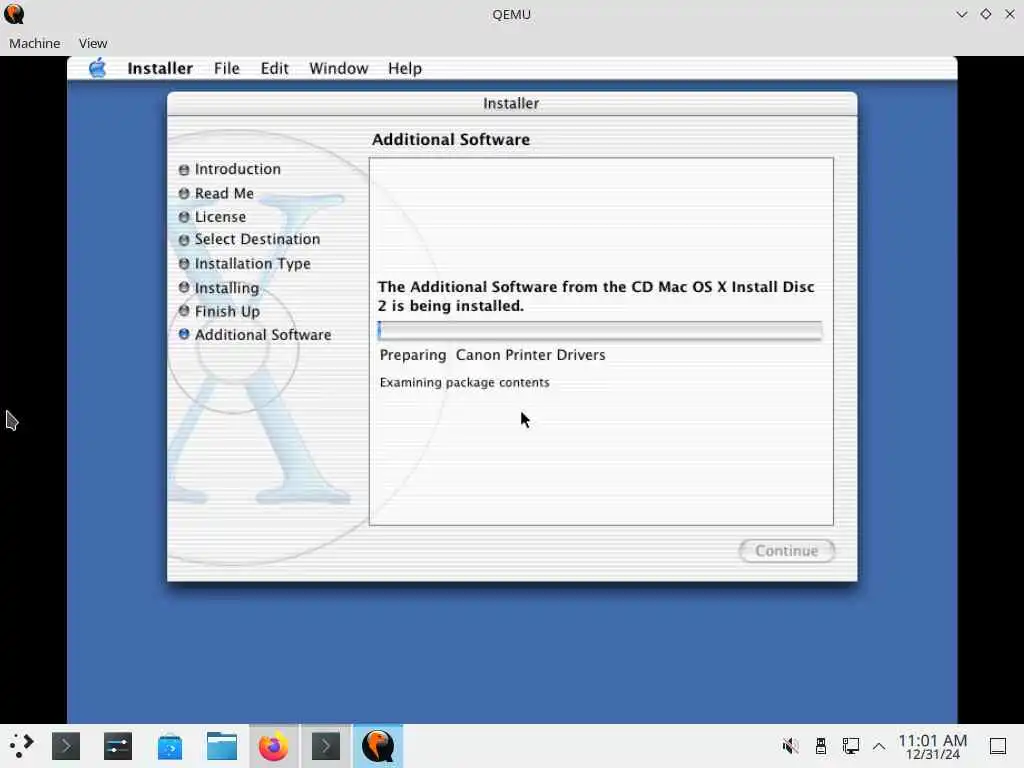Select the QEMU taskbar entry
This screenshot has width=1024, height=768.
pyautogui.click(x=378, y=746)
